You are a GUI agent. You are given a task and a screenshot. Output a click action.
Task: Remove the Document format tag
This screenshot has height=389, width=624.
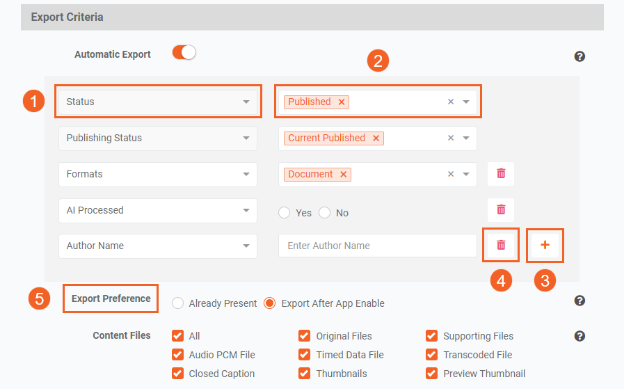(343, 174)
